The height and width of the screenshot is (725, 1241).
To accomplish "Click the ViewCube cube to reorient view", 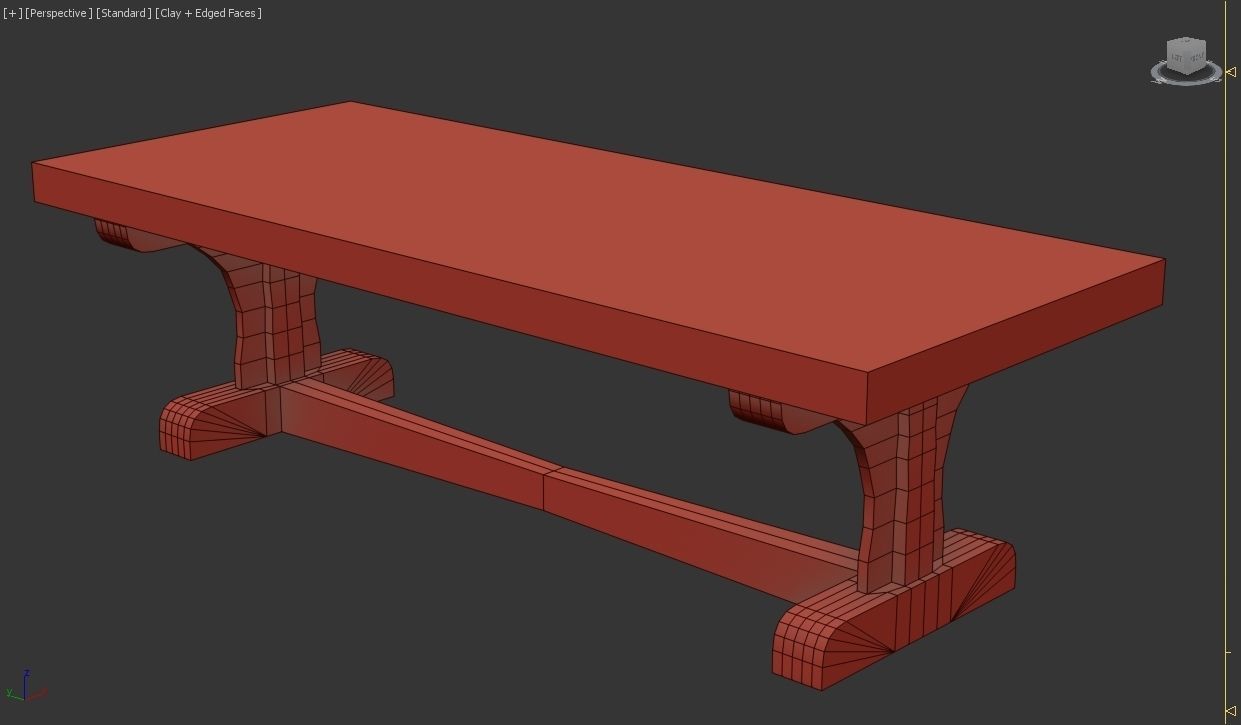I will tap(1186, 56).
